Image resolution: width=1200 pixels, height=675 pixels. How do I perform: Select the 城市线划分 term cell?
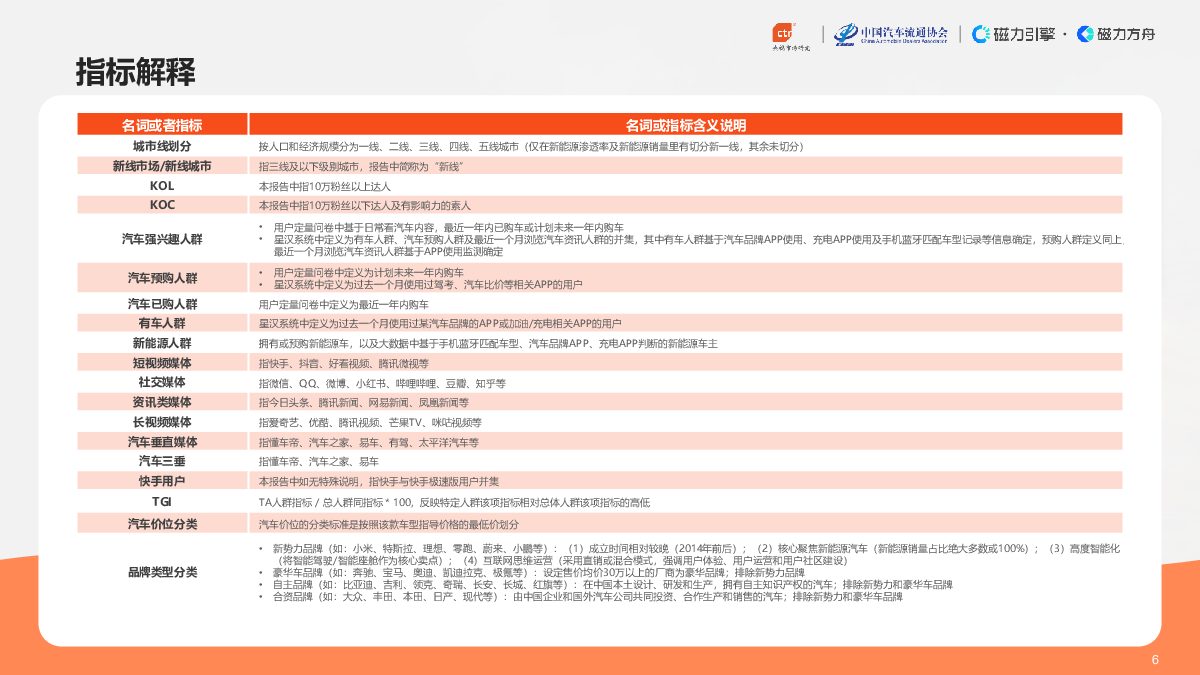[162, 146]
